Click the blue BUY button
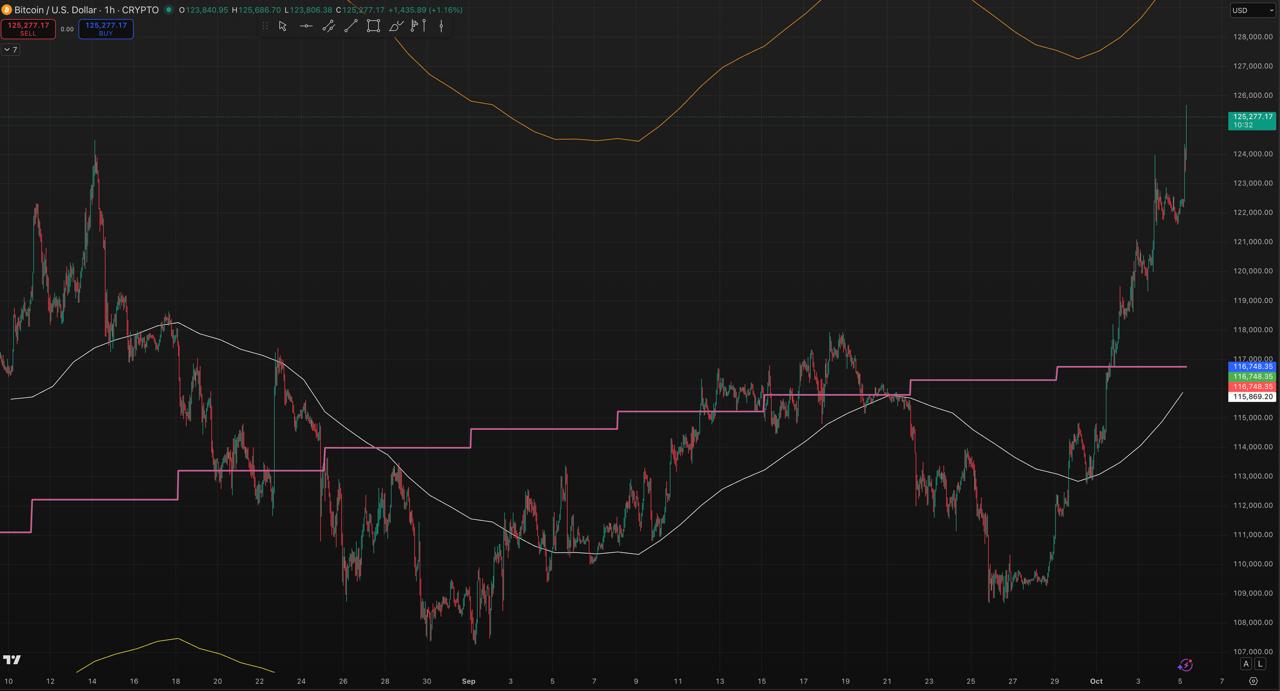 tap(106, 29)
